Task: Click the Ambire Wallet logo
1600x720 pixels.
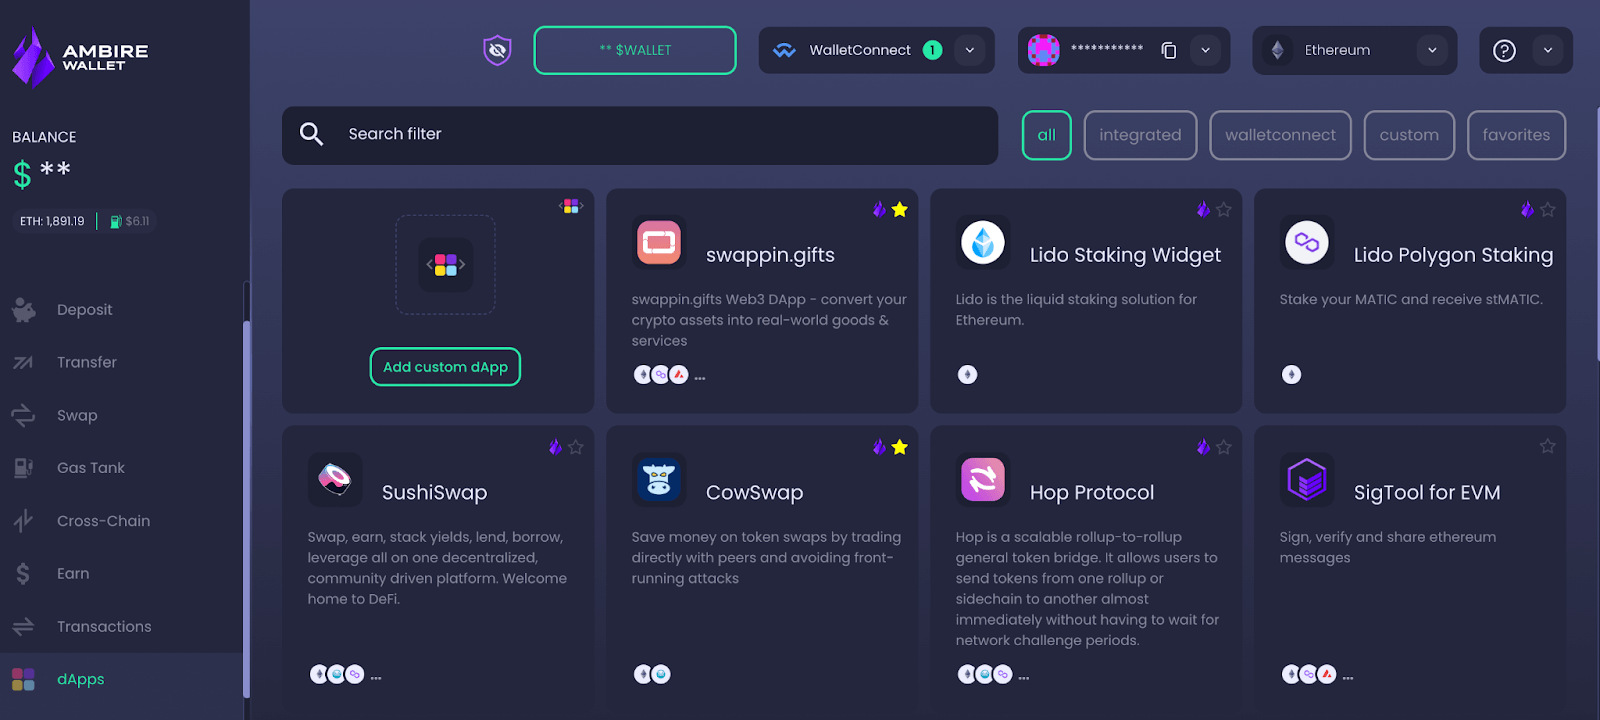Action: tap(80, 57)
